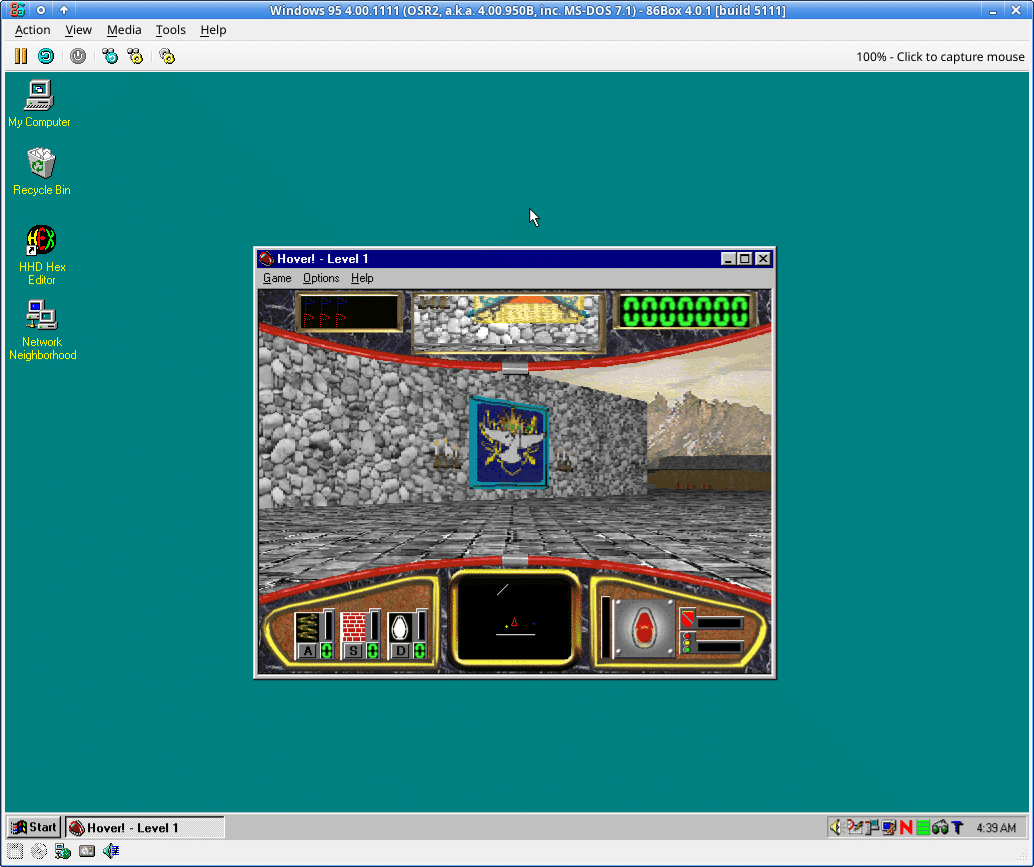The width and height of the screenshot is (1034, 867).
Task: Select the HHD Hex Editor shortcut
Action: (x=42, y=255)
